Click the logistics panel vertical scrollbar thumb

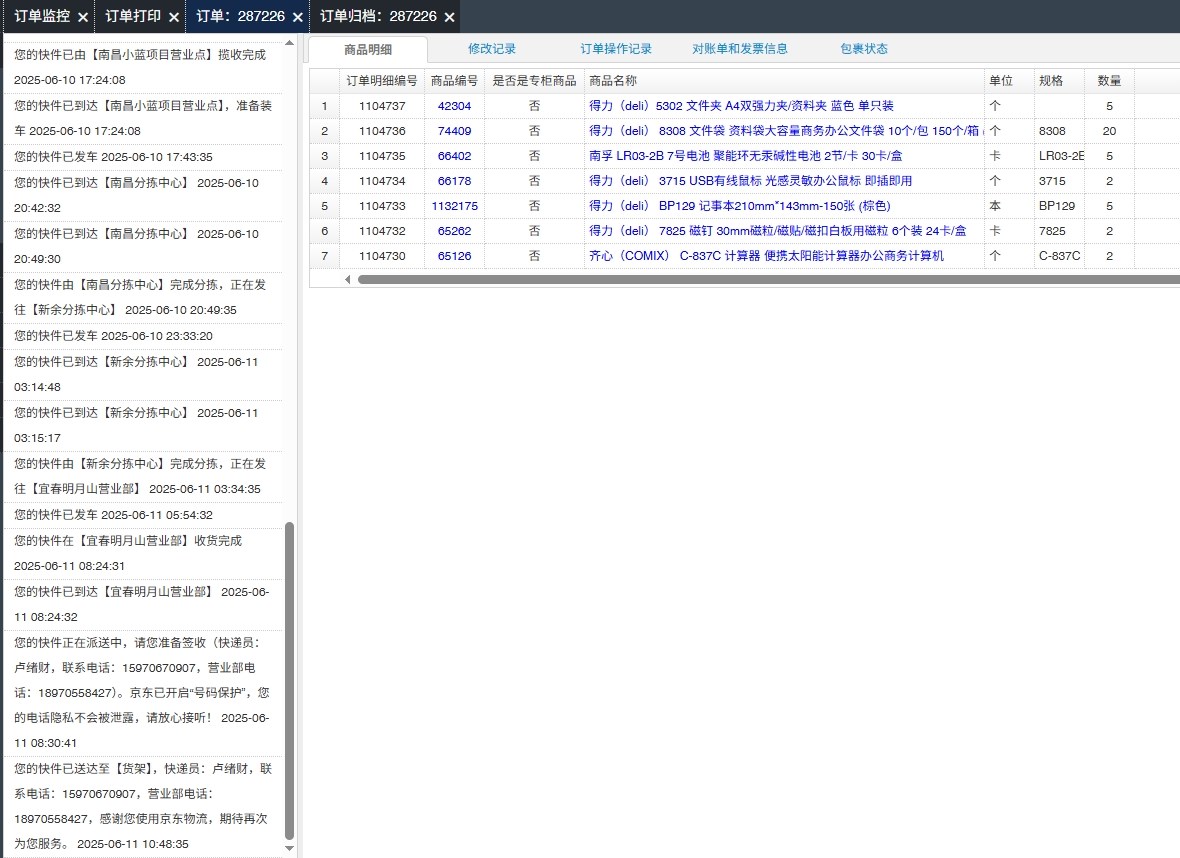289,681
